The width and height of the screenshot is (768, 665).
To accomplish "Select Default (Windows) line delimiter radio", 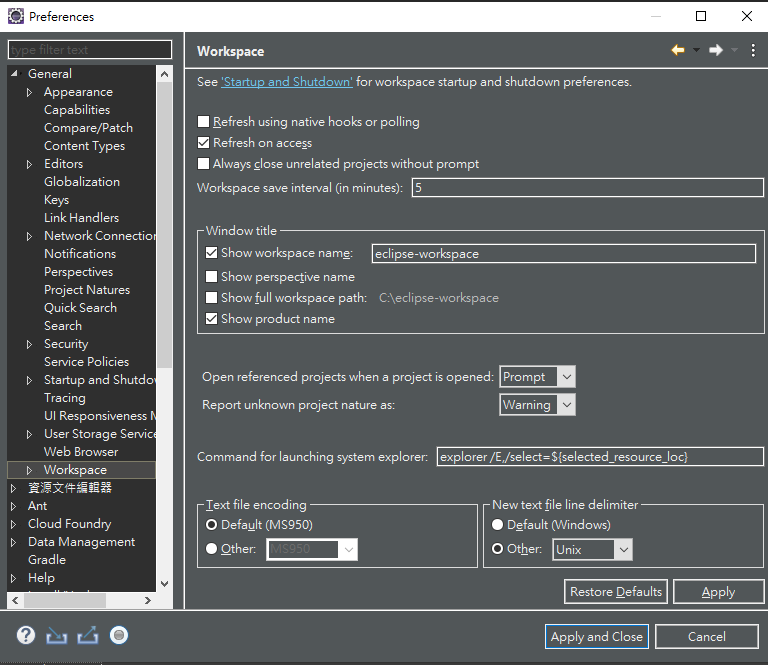I will pyautogui.click(x=498, y=525).
